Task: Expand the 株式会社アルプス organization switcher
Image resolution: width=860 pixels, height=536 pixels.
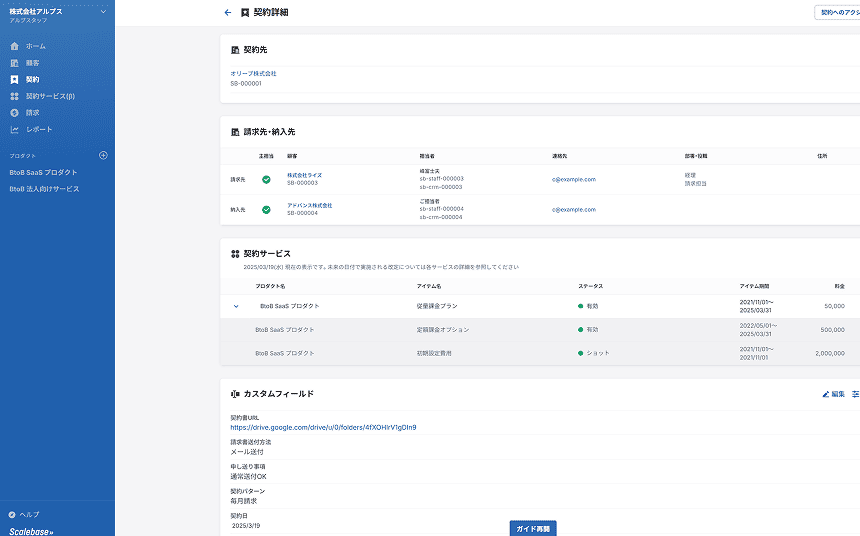Action: tap(103, 12)
